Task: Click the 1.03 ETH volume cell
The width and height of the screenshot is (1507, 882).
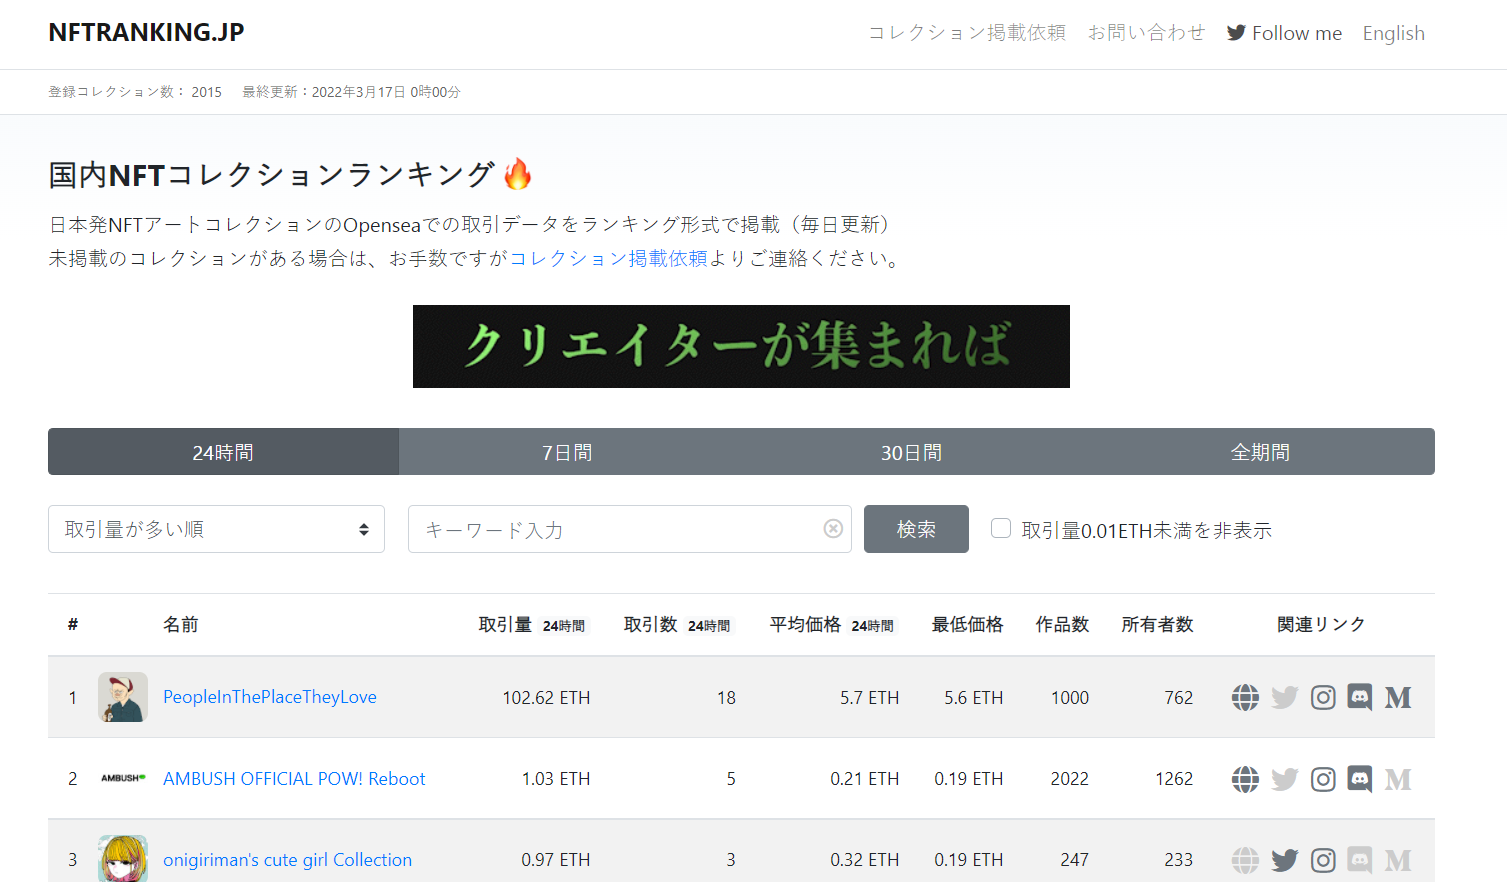Action: click(556, 779)
